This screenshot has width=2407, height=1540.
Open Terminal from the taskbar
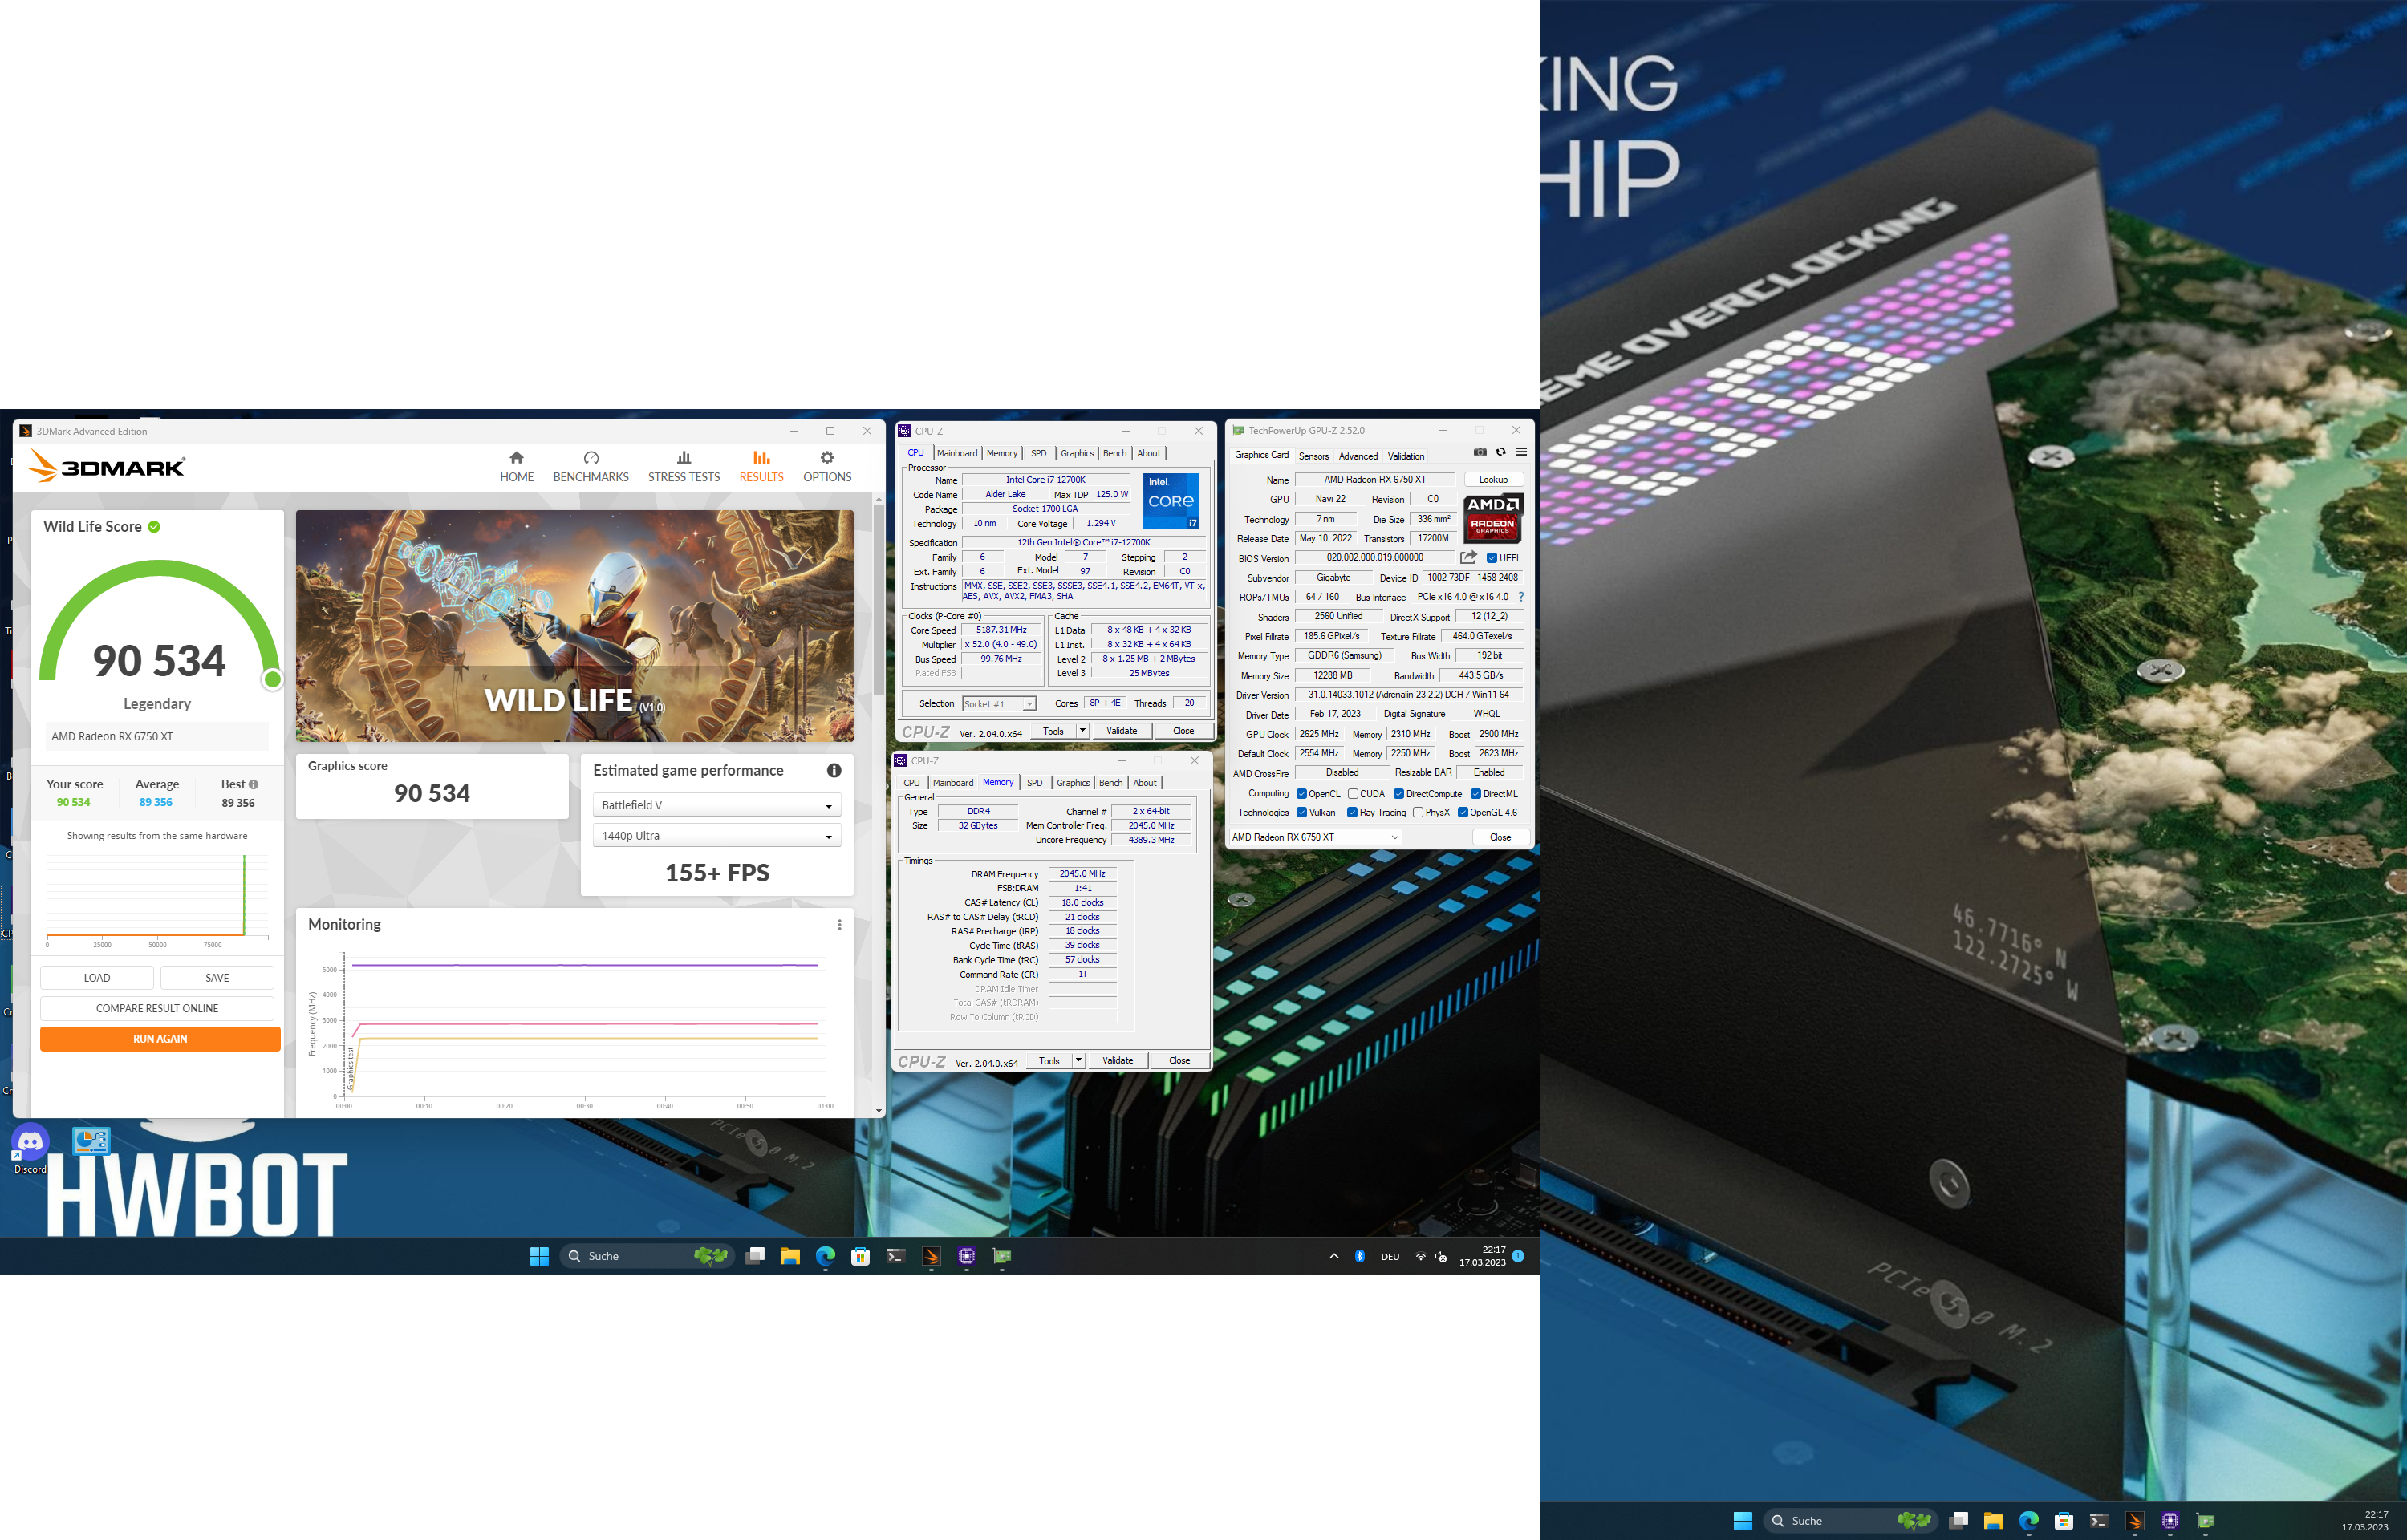[x=895, y=1256]
